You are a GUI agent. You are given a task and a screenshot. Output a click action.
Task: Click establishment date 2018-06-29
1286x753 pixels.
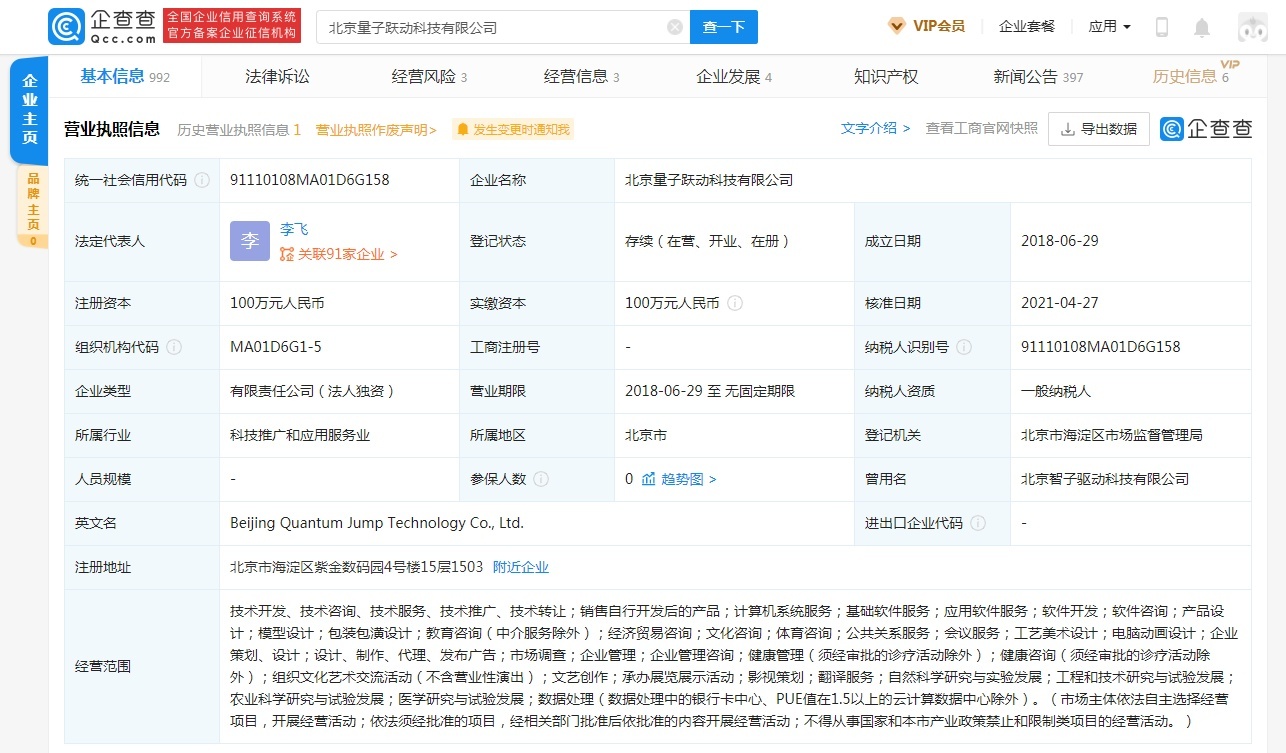click(x=1060, y=241)
